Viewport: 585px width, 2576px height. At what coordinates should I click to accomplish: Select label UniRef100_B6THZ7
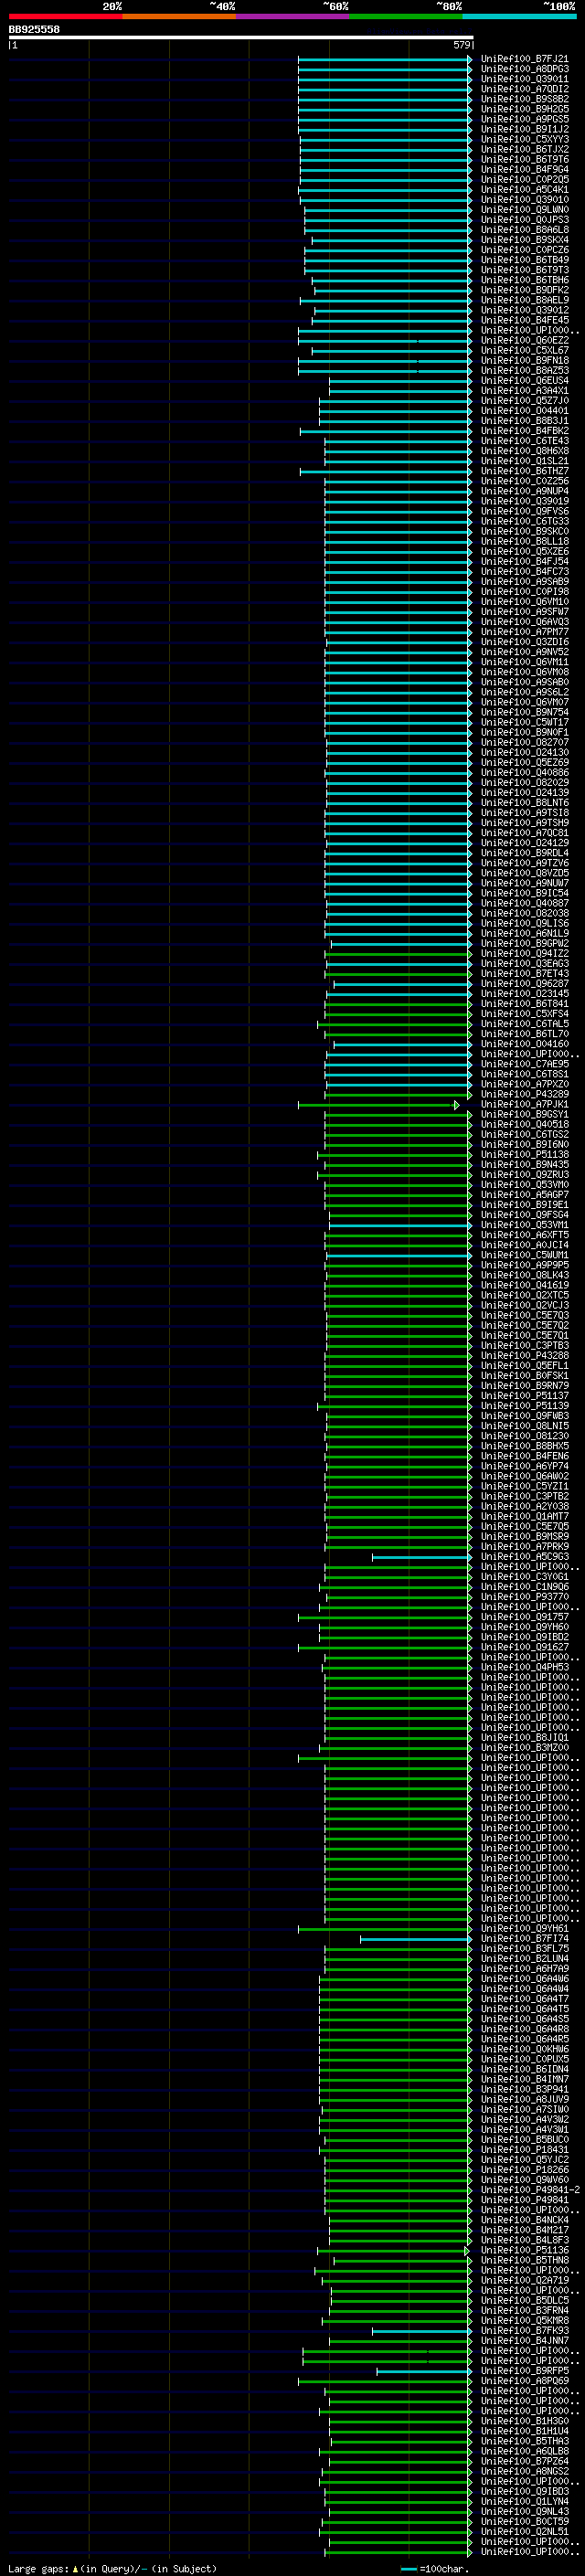click(x=524, y=471)
